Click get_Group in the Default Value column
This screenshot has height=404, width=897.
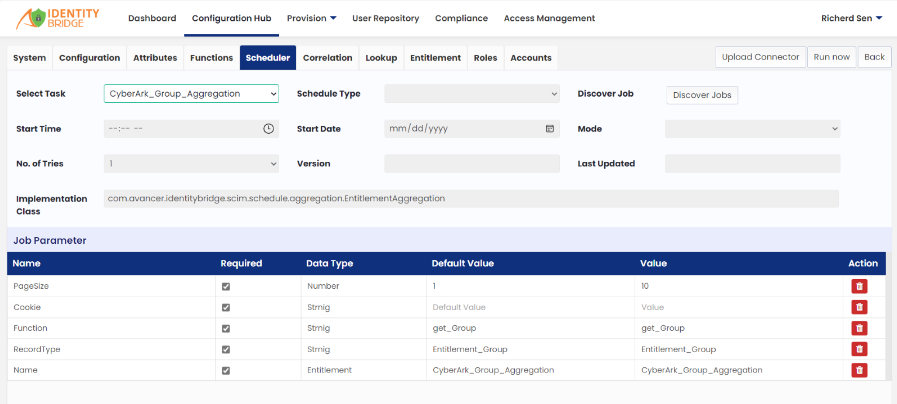[455, 328]
